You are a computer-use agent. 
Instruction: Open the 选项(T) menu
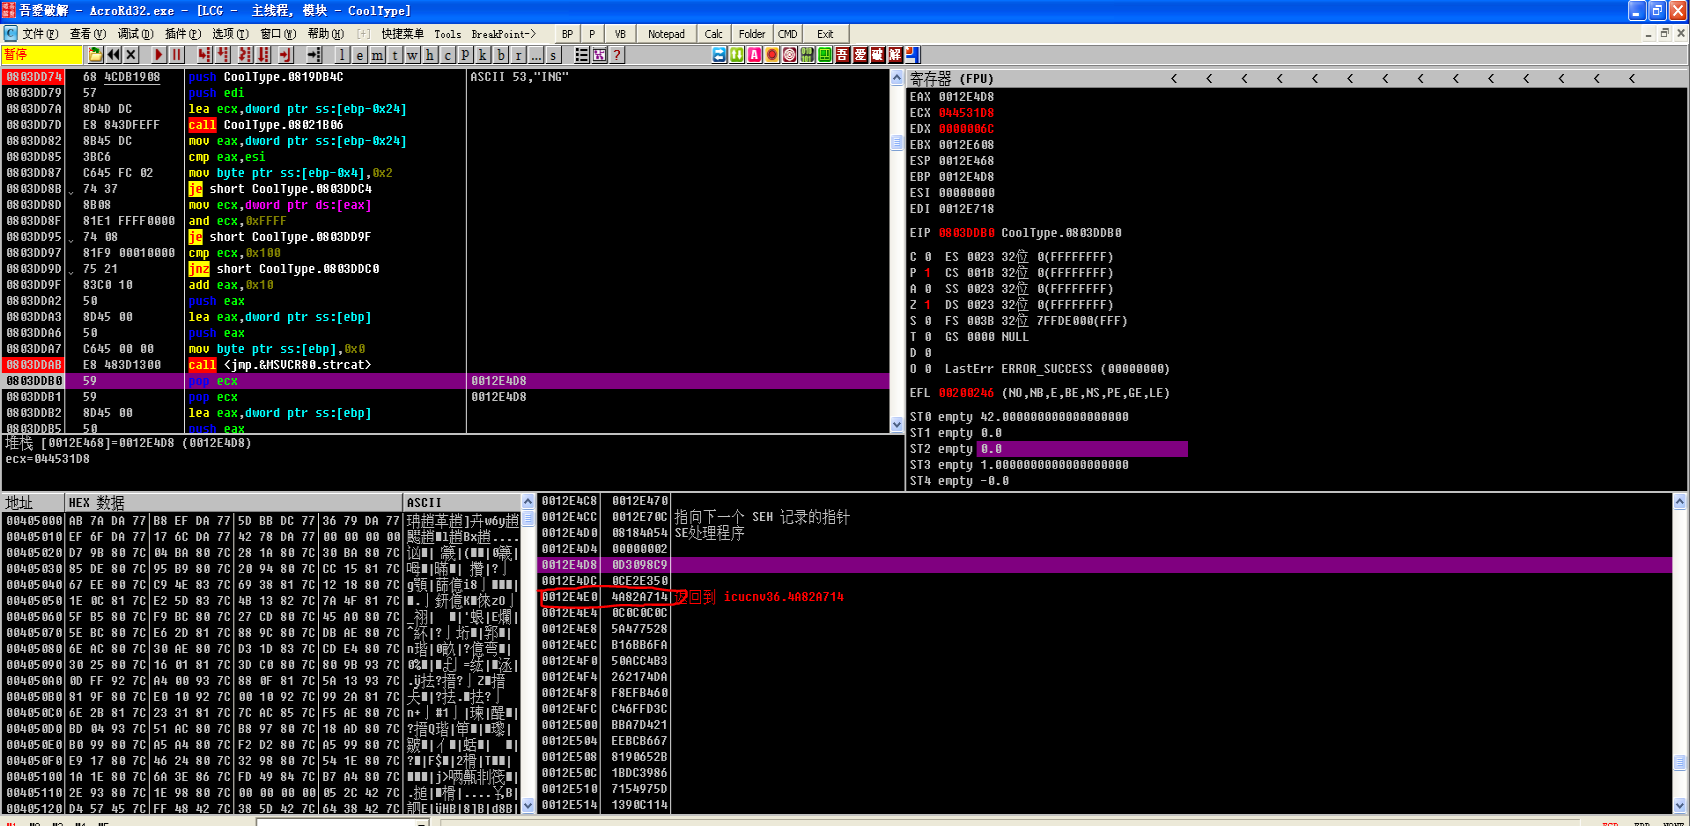point(230,34)
